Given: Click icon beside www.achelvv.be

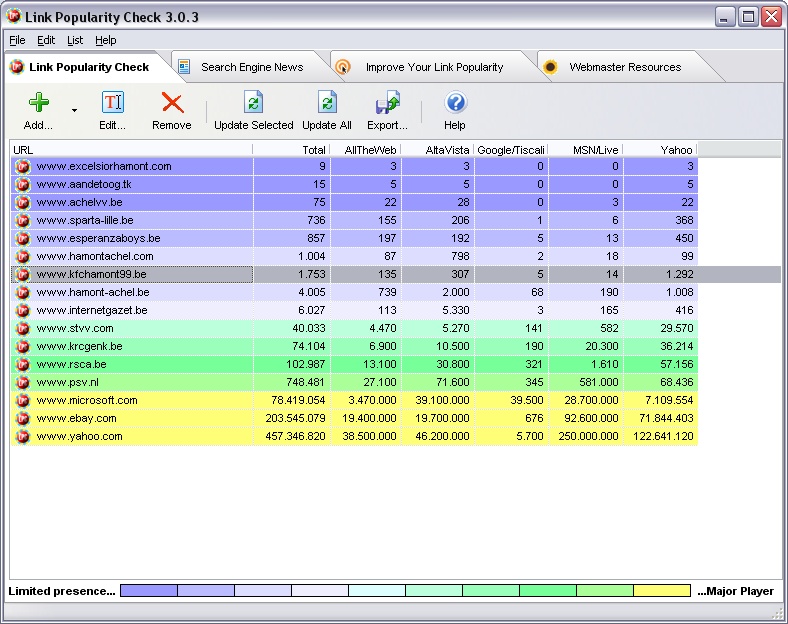Looking at the screenshot, I should (x=23, y=202).
